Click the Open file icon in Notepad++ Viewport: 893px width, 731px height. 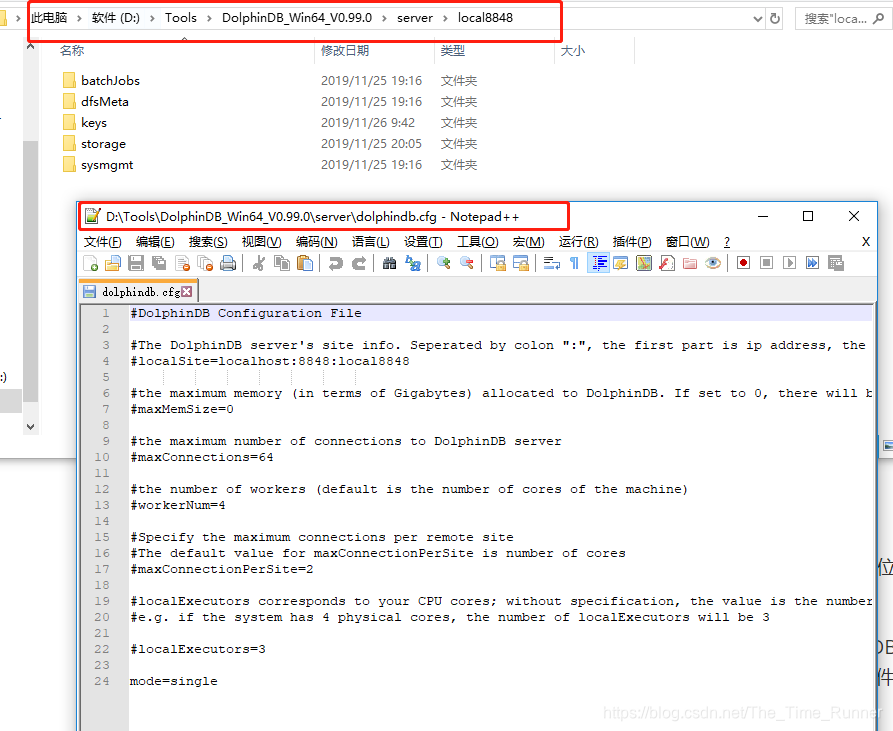113,263
